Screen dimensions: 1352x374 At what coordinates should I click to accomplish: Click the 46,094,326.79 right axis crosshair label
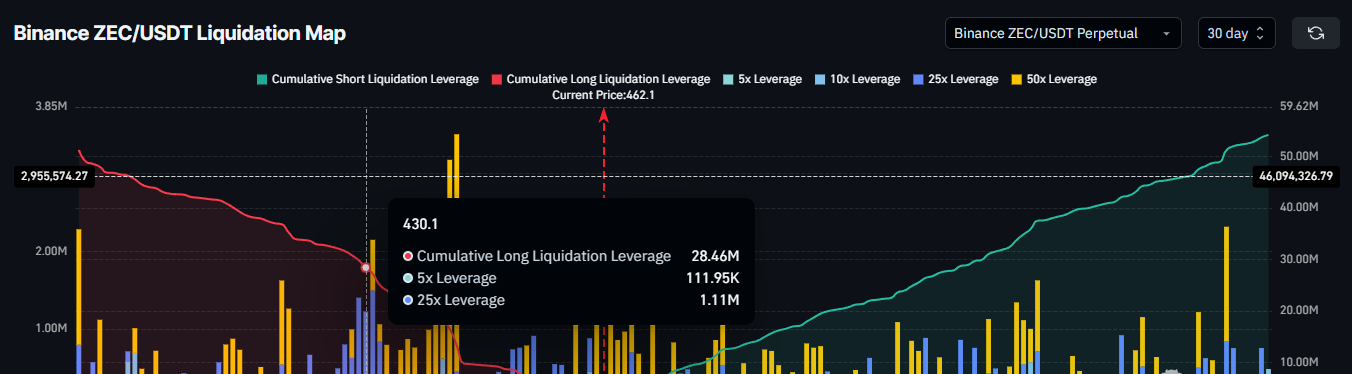pos(1296,176)
